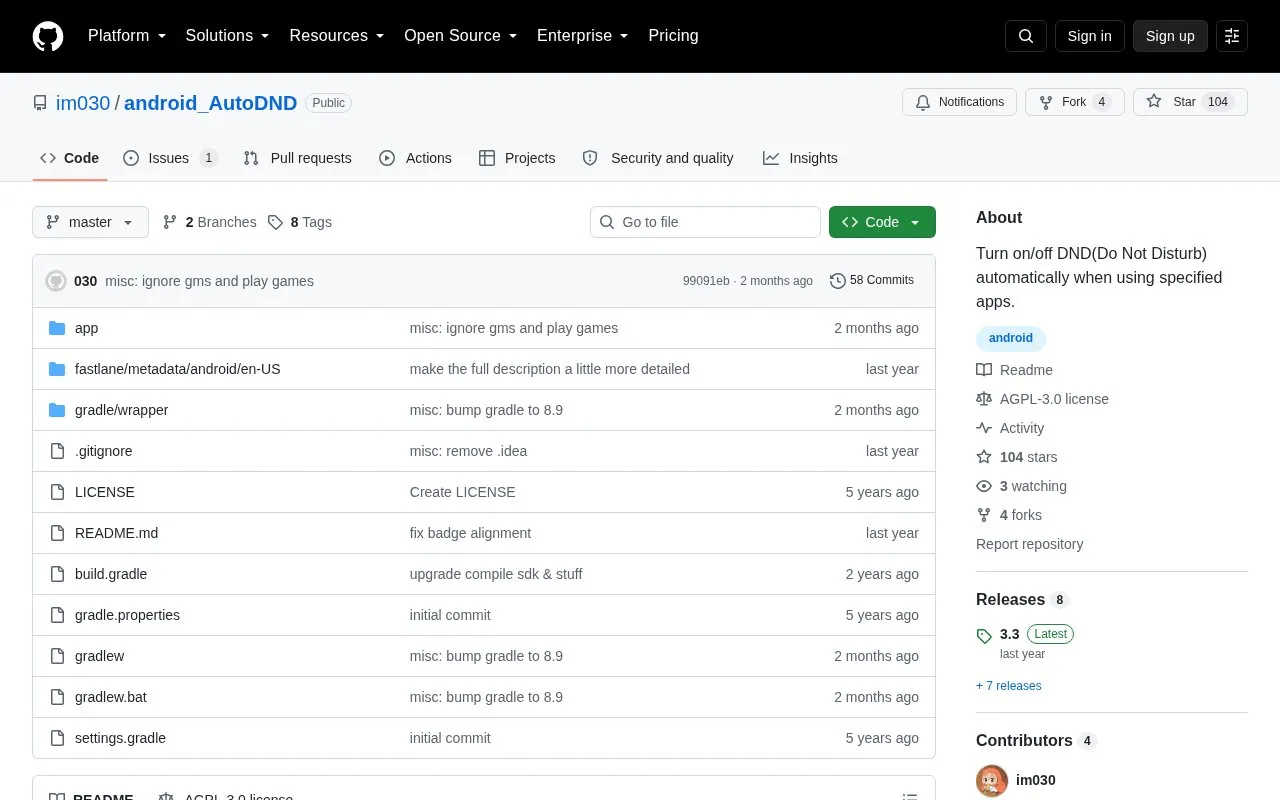
Task: Open the Projects tab
Action: pyautogui.click(x=517, y=158)
